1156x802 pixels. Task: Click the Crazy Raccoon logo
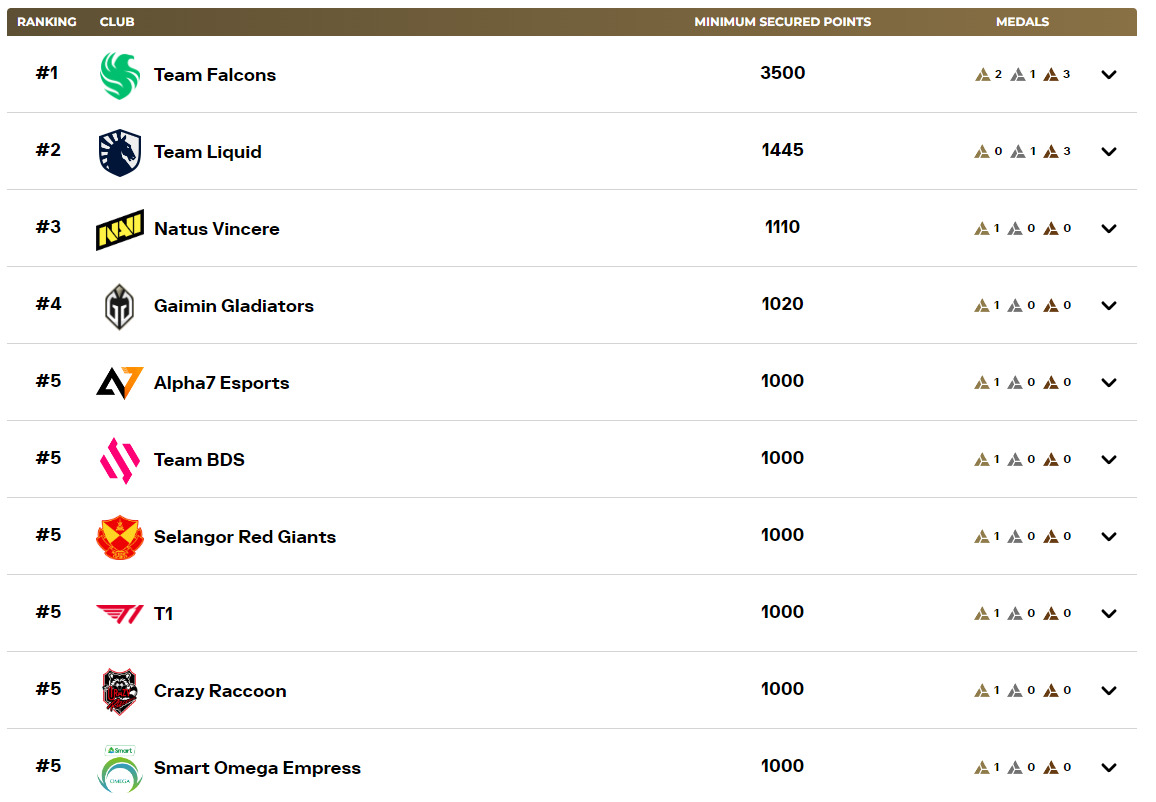(120, 691)
